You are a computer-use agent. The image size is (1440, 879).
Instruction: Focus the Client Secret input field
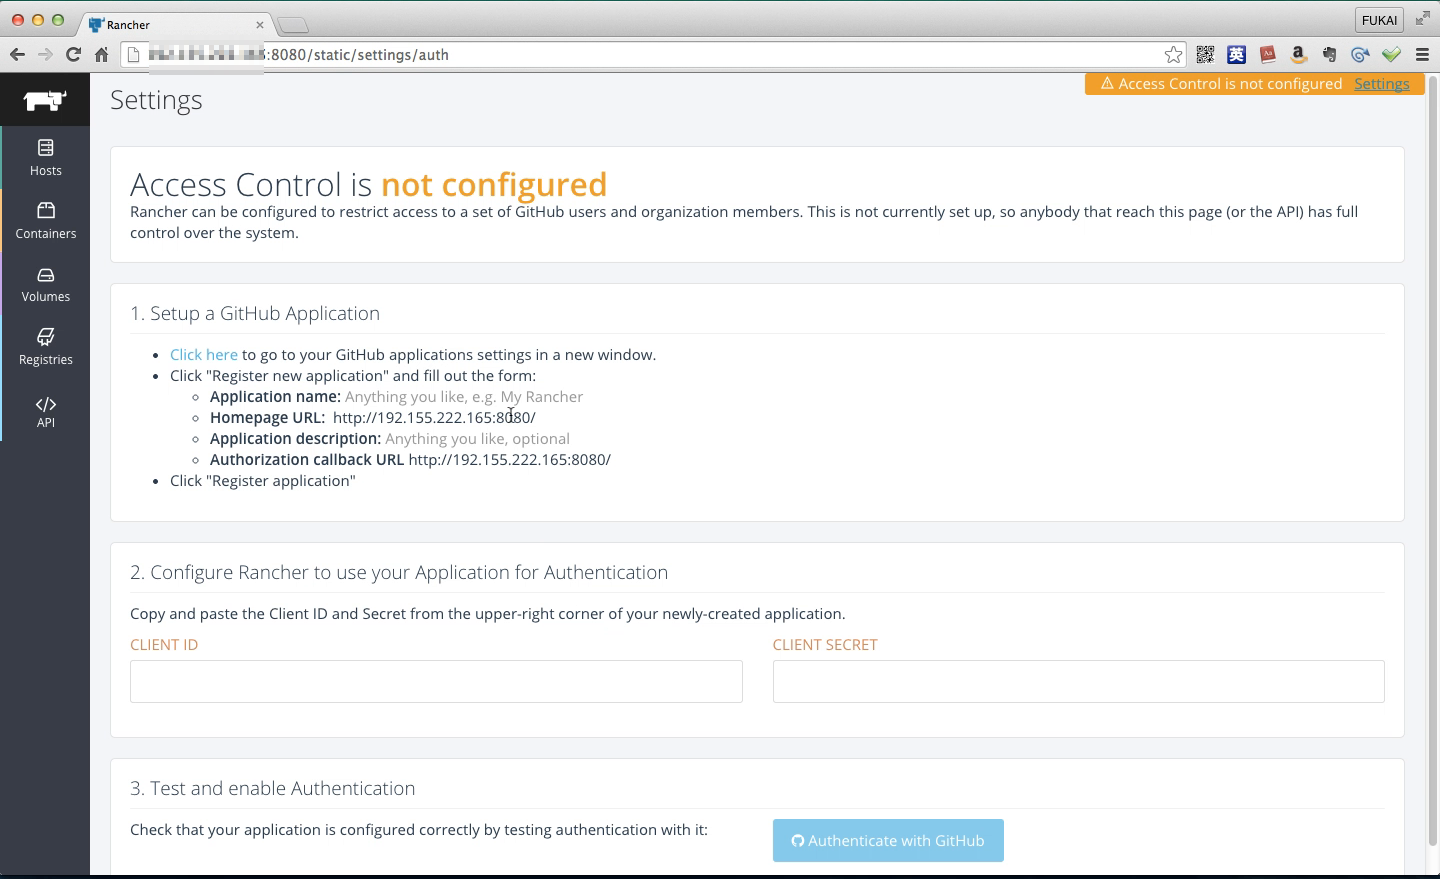click(1078, 681)
